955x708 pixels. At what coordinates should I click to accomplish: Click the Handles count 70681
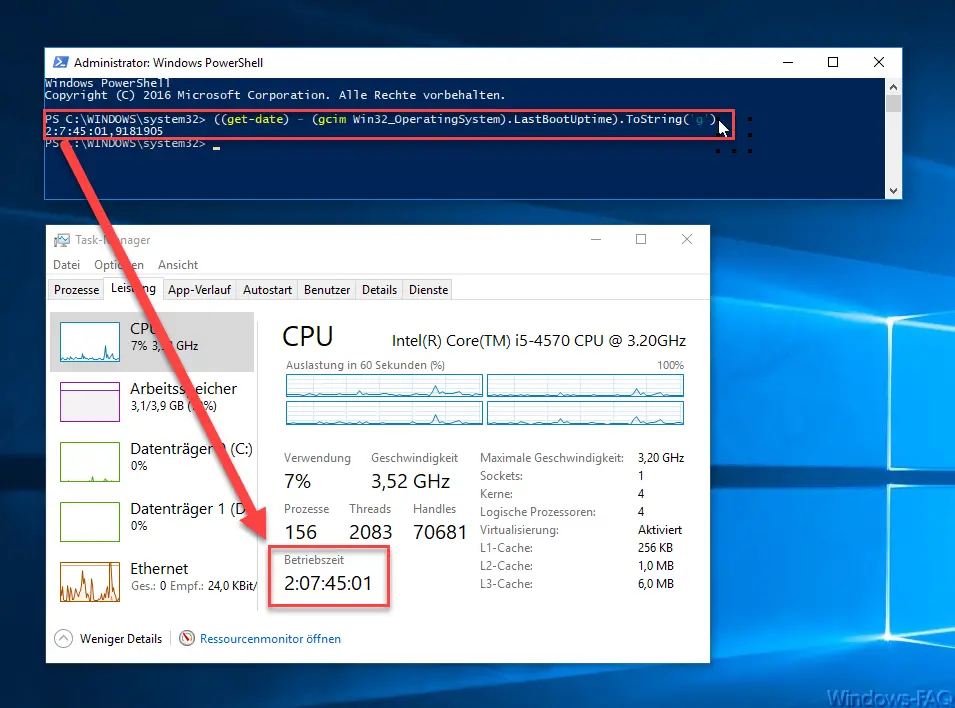point(440,532)
